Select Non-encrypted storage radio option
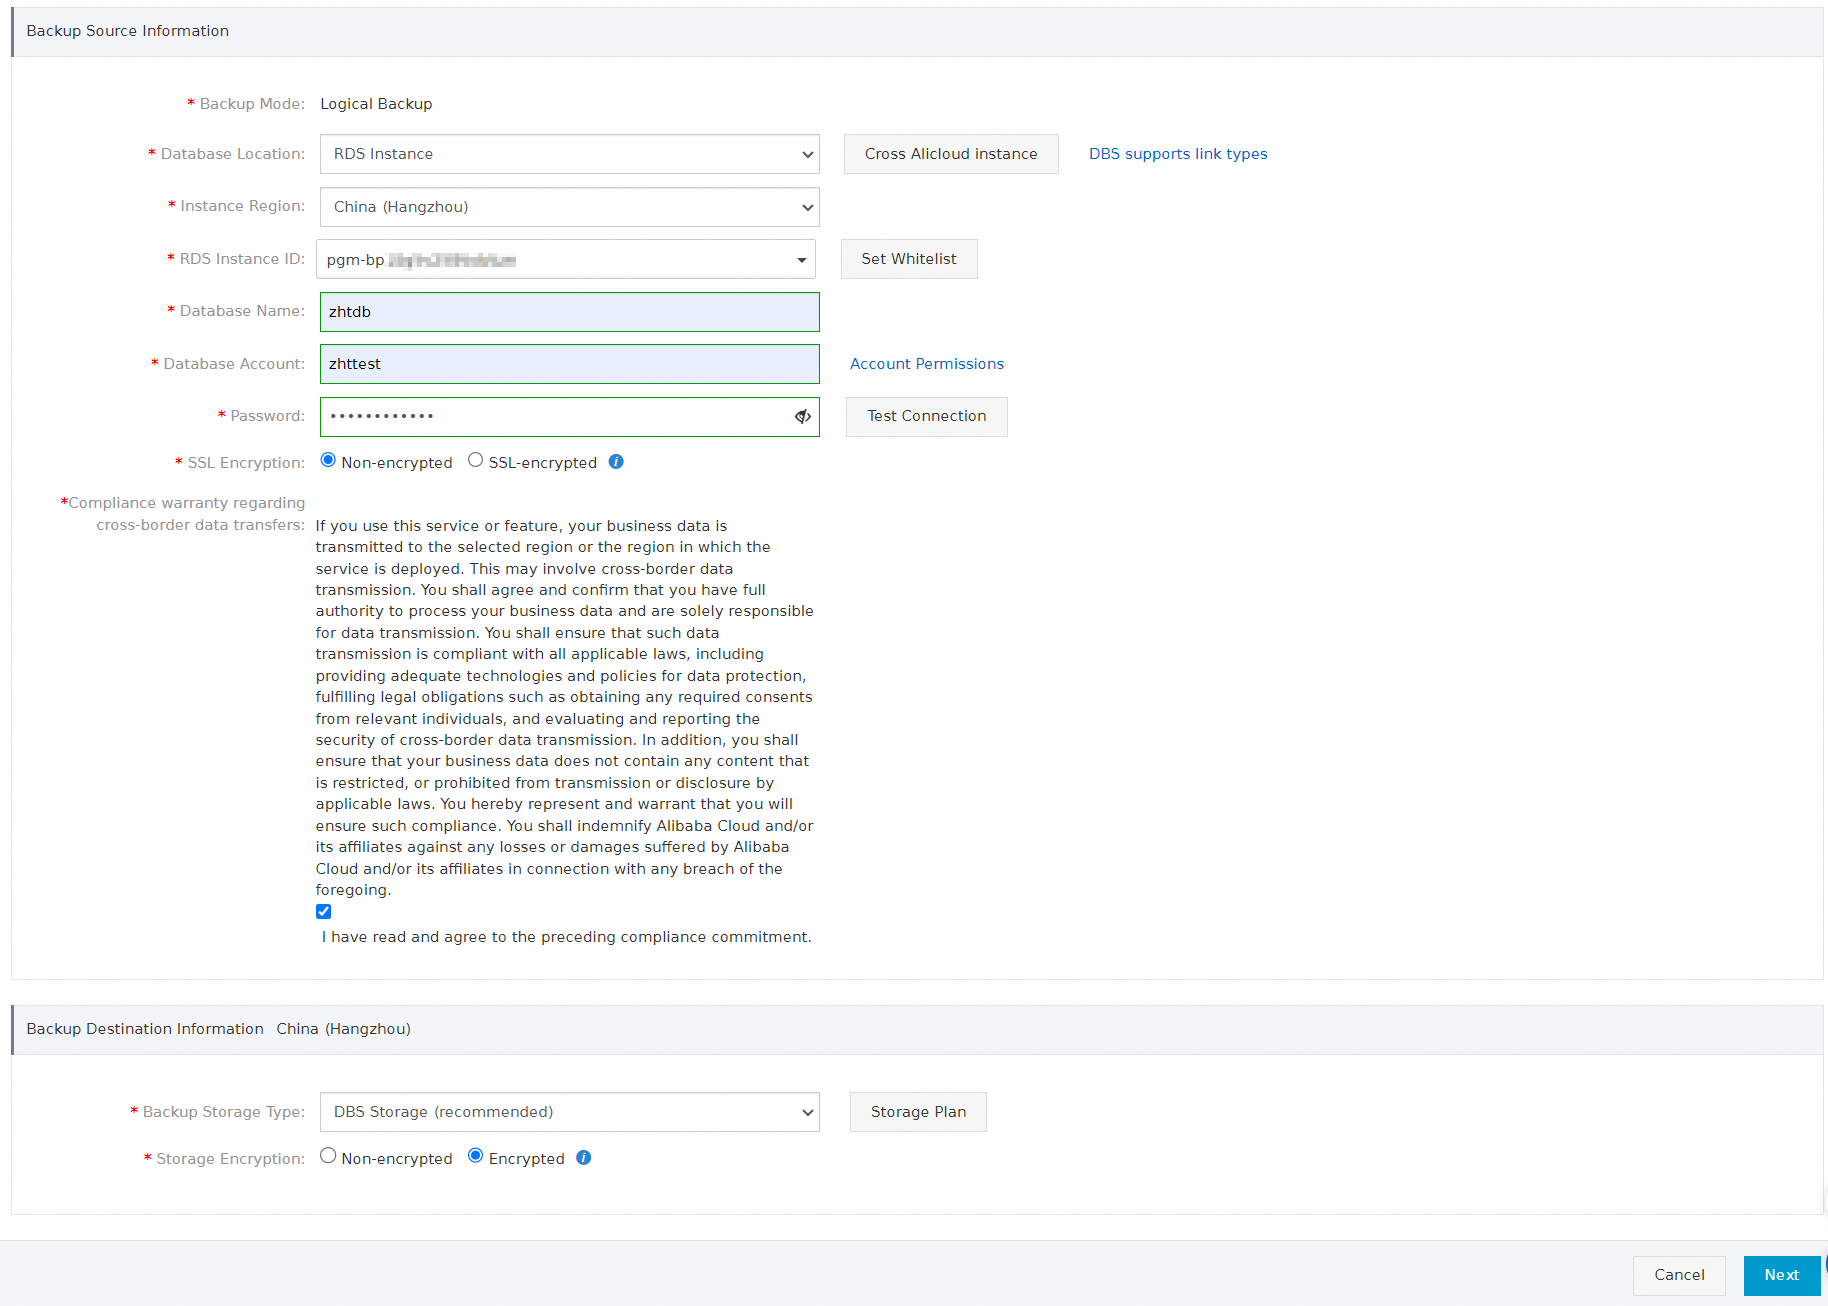The height and width of the screenshot is (1306, 1828). click(328, 1156)
